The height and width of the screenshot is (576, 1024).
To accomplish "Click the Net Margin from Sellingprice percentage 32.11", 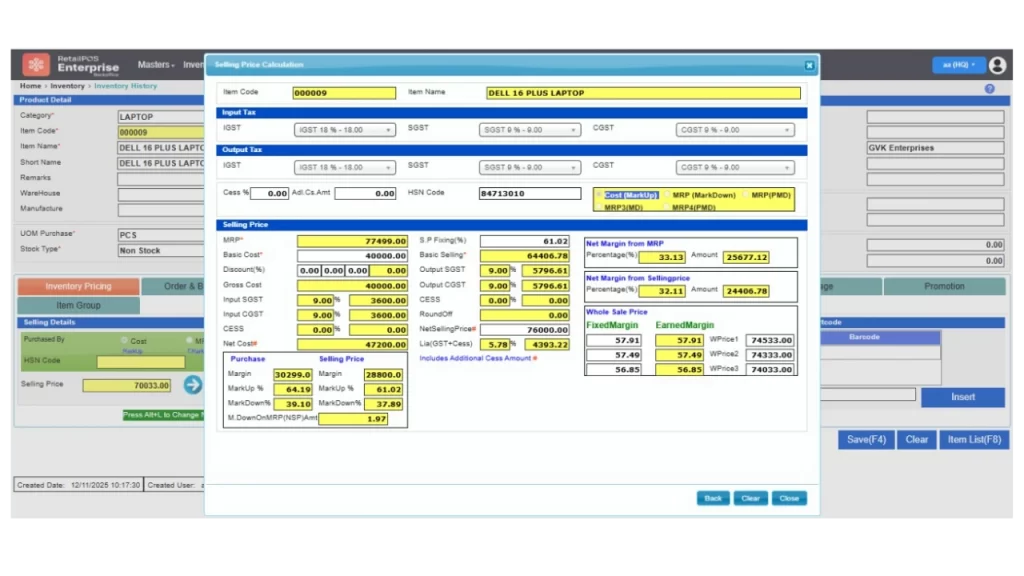I will (662, 291).
